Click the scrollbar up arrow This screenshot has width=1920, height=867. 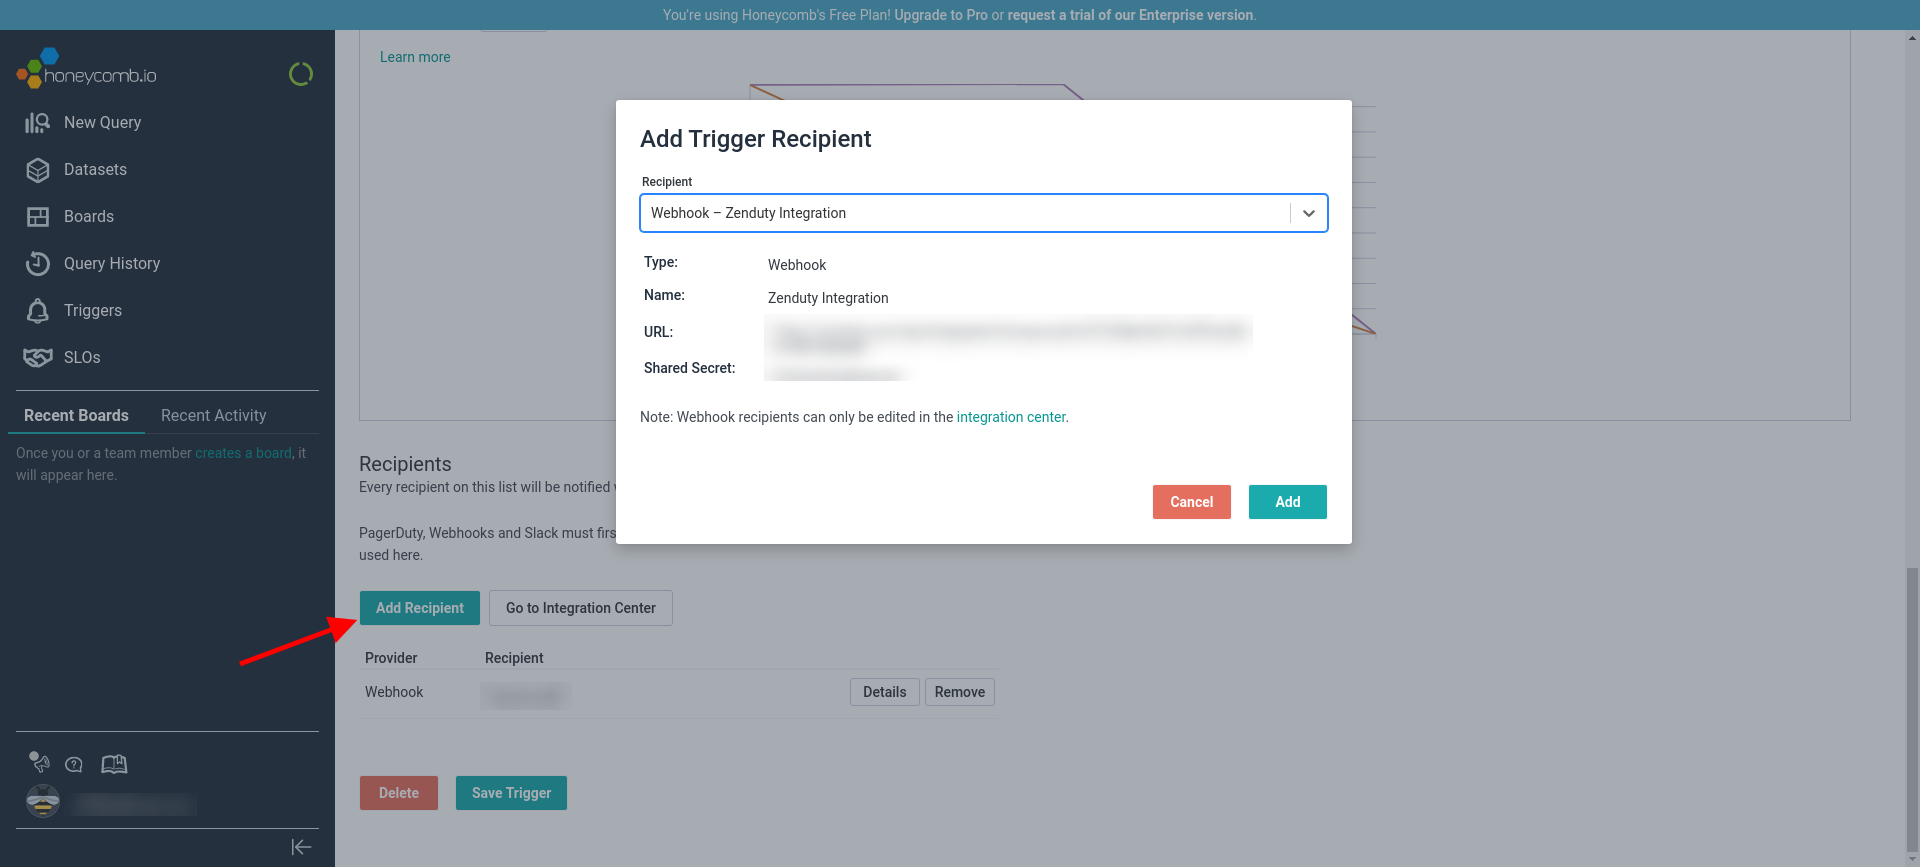(x=1912, y=38)
